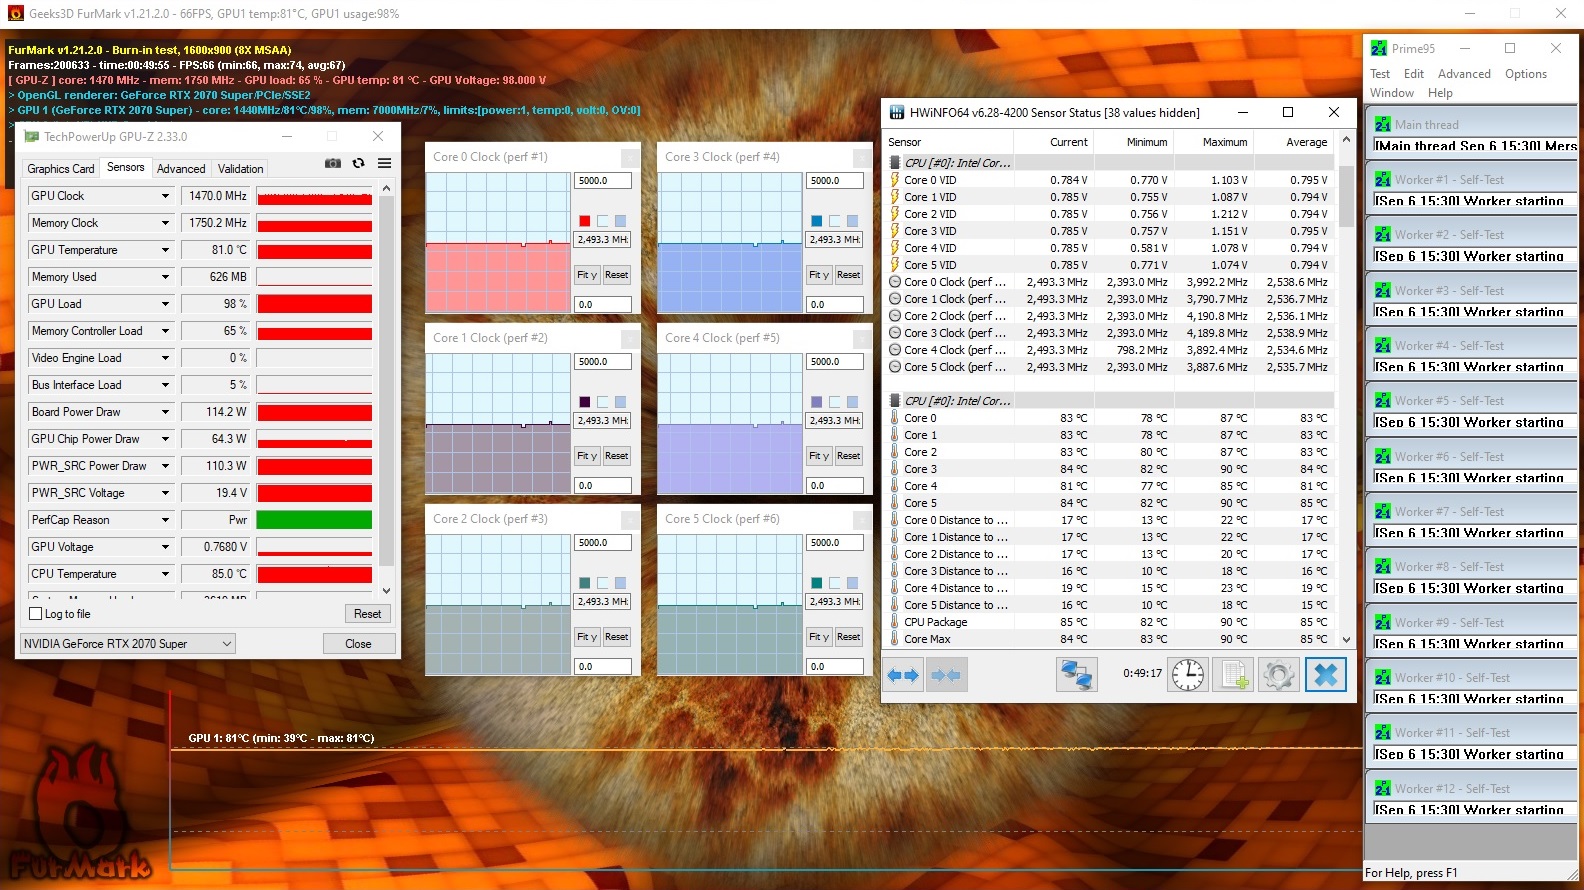
Task: Open the GPU Voltage sensor dropdown
Action: [x=165, y=547]
